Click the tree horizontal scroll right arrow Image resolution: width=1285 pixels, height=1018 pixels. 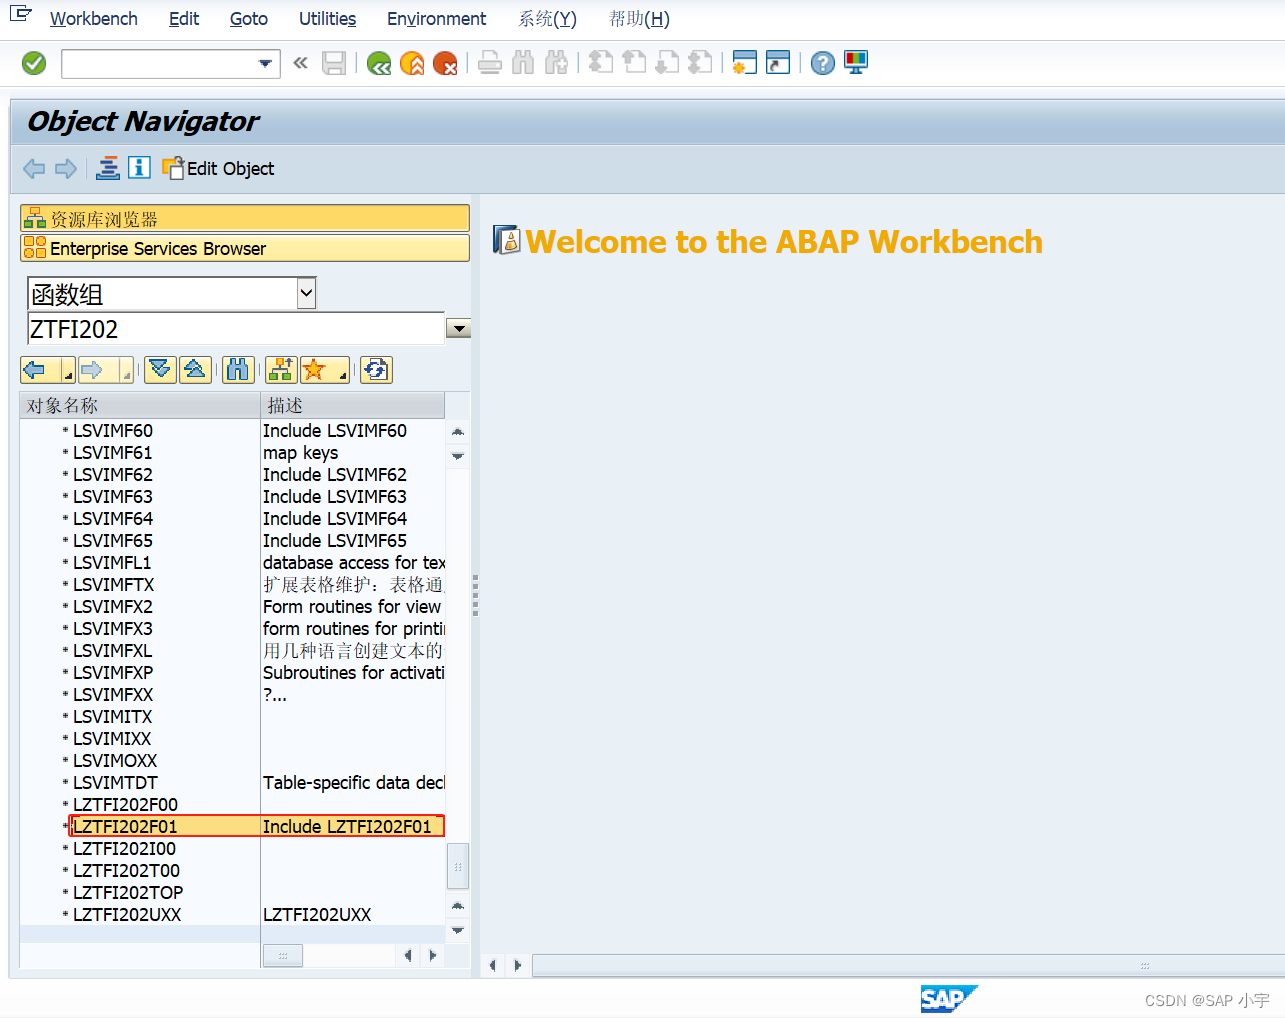click(x=433, y=955)
